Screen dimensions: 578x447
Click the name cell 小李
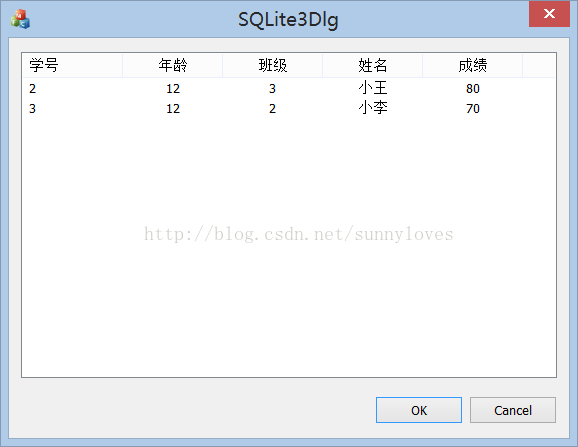click(373, 108)
